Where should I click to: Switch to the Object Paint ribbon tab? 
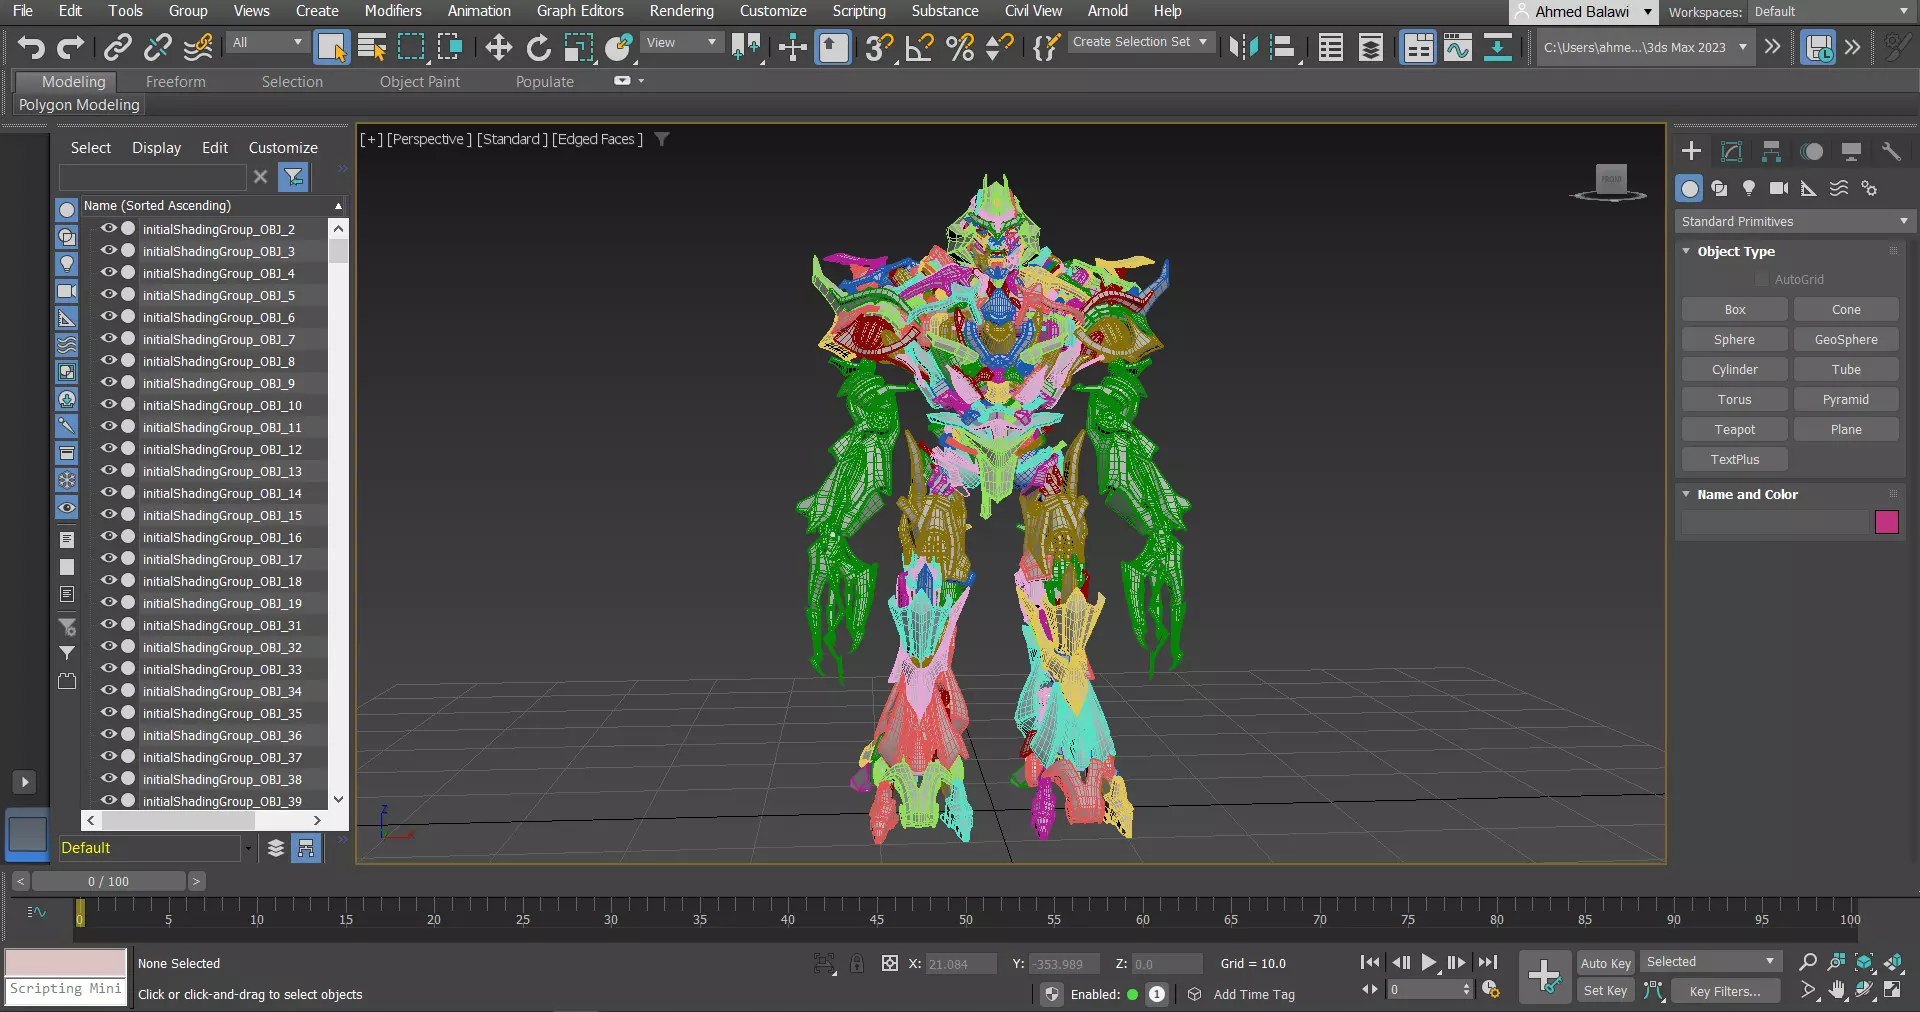[420, 82]
